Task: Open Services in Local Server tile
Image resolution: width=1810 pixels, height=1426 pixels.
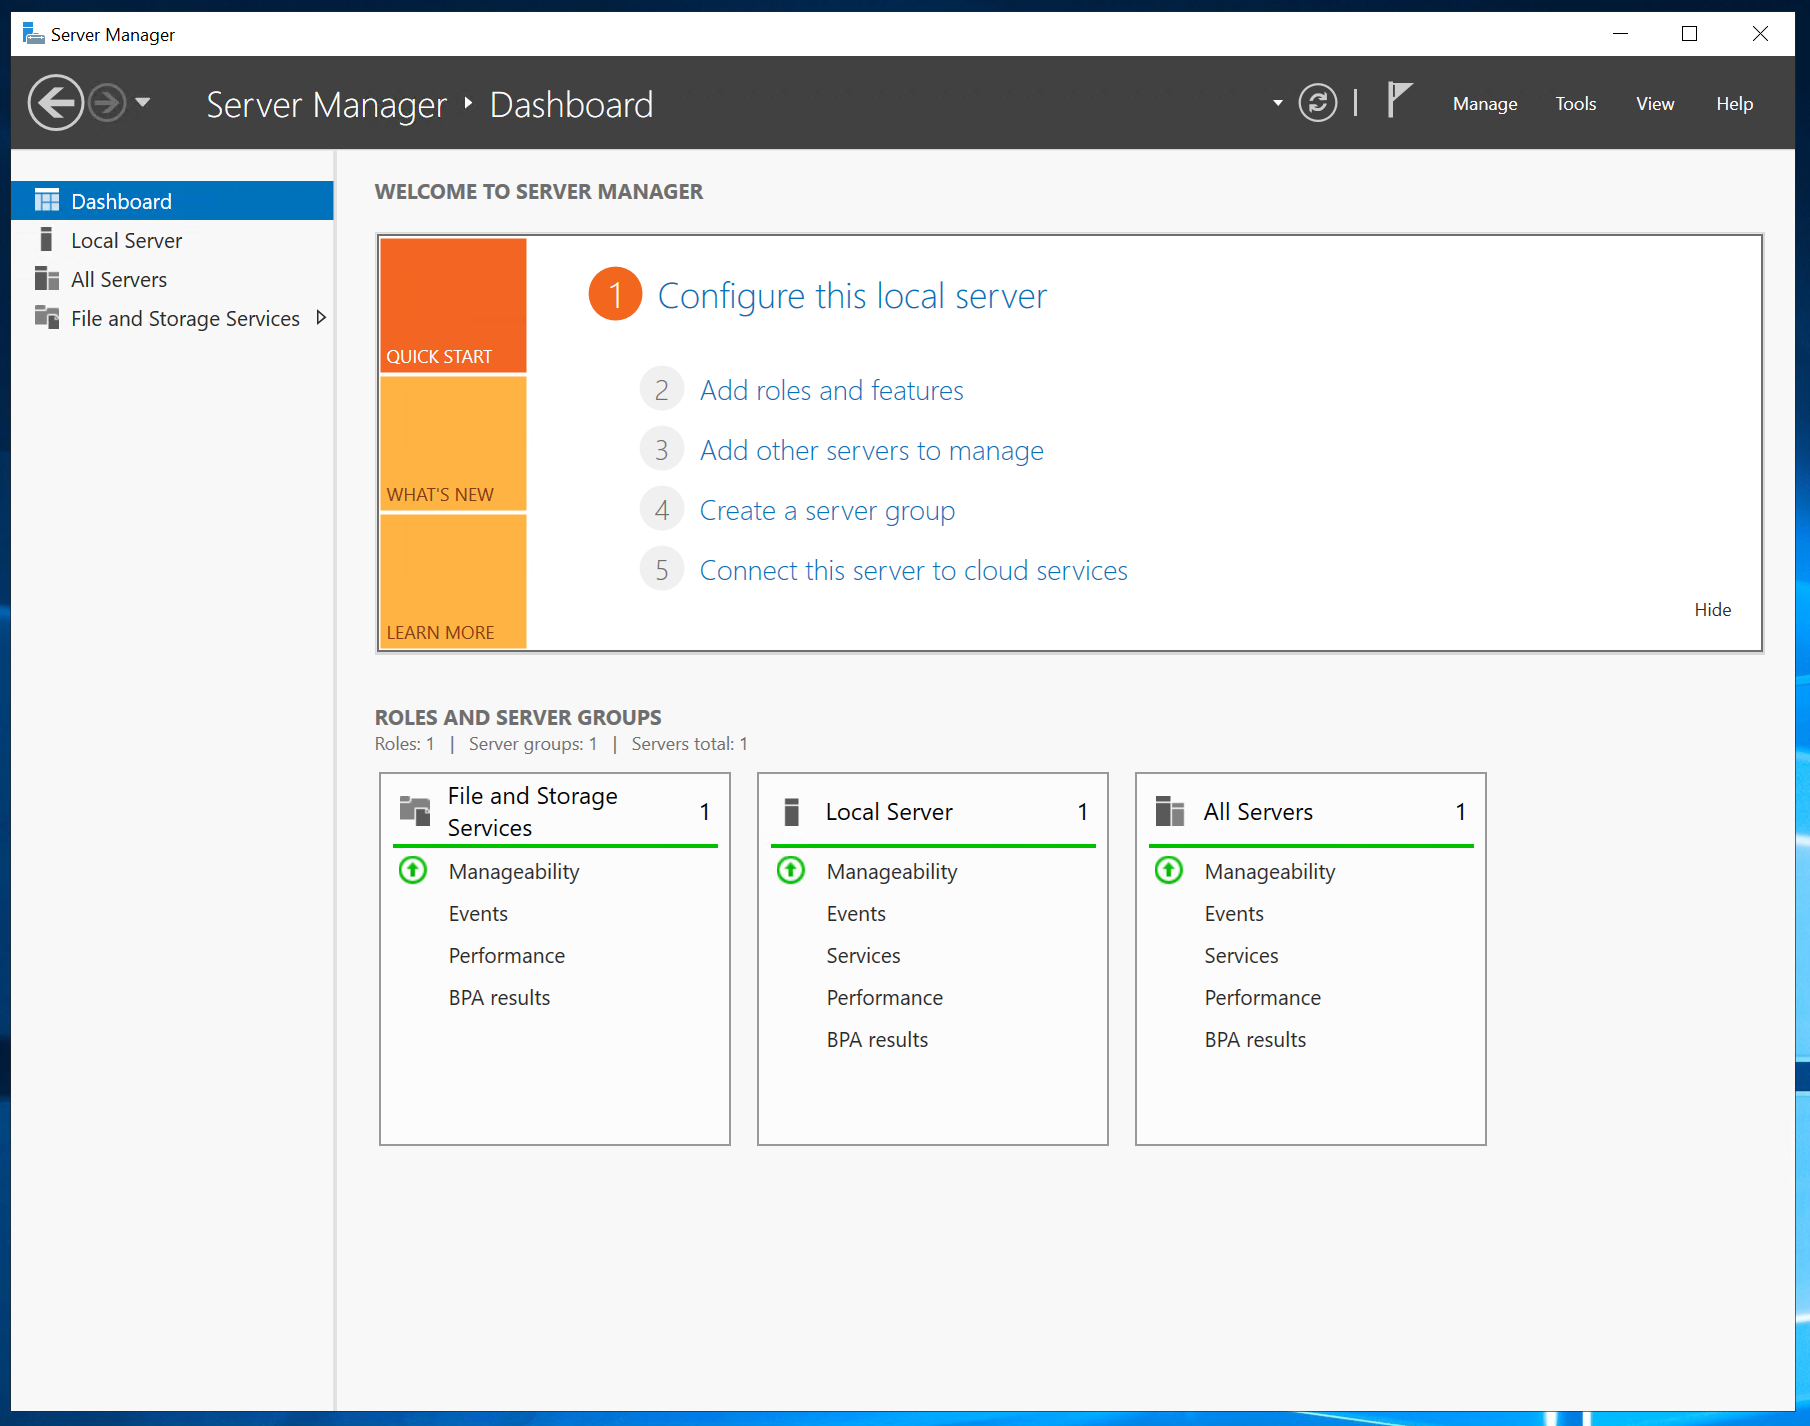Action: pyautogui.click(x=863, y=956)
